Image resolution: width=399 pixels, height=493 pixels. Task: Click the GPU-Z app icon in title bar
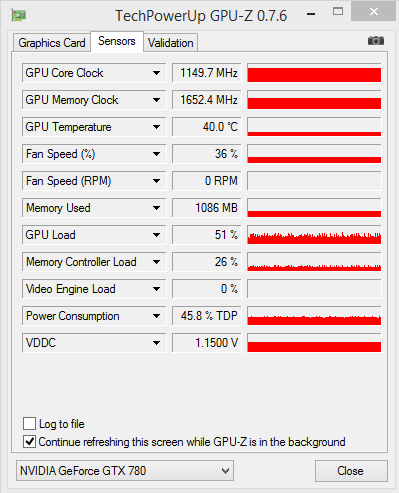(x=19, y=15)
